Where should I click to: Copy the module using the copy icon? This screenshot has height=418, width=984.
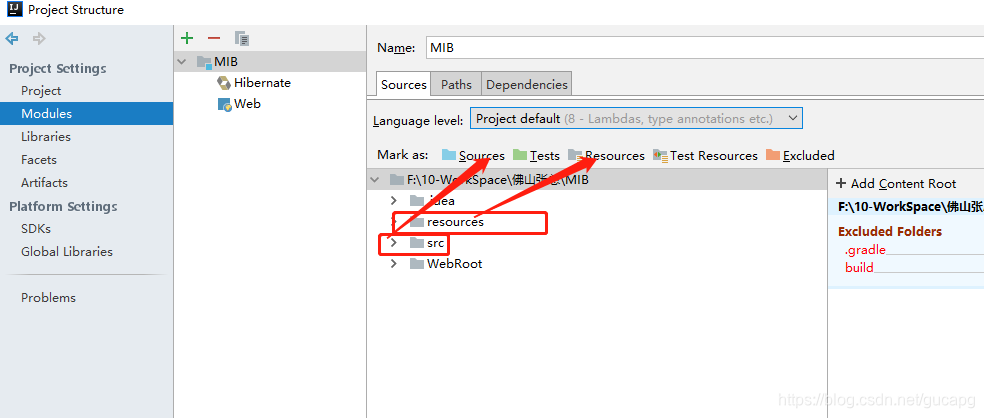[242, 38]
